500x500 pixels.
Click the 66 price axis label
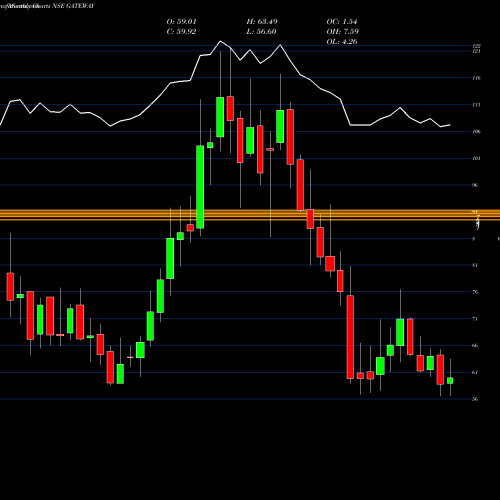[475, 346]
